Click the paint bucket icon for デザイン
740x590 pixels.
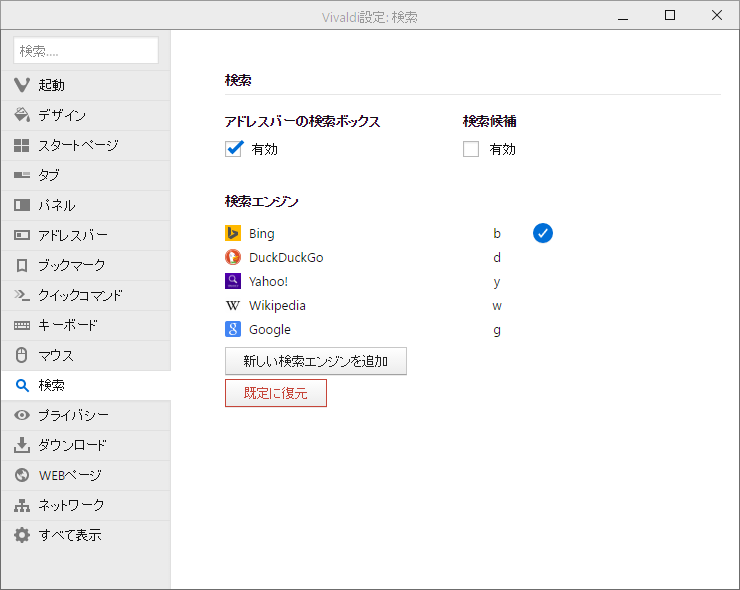click(22, 115)
